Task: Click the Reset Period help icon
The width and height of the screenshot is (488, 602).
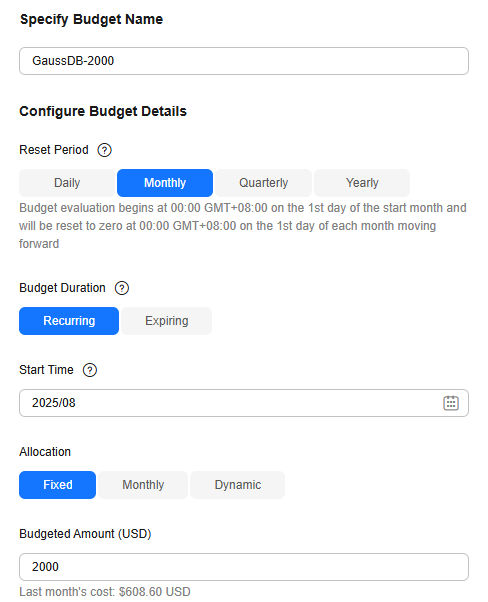Action: [104, 150]
